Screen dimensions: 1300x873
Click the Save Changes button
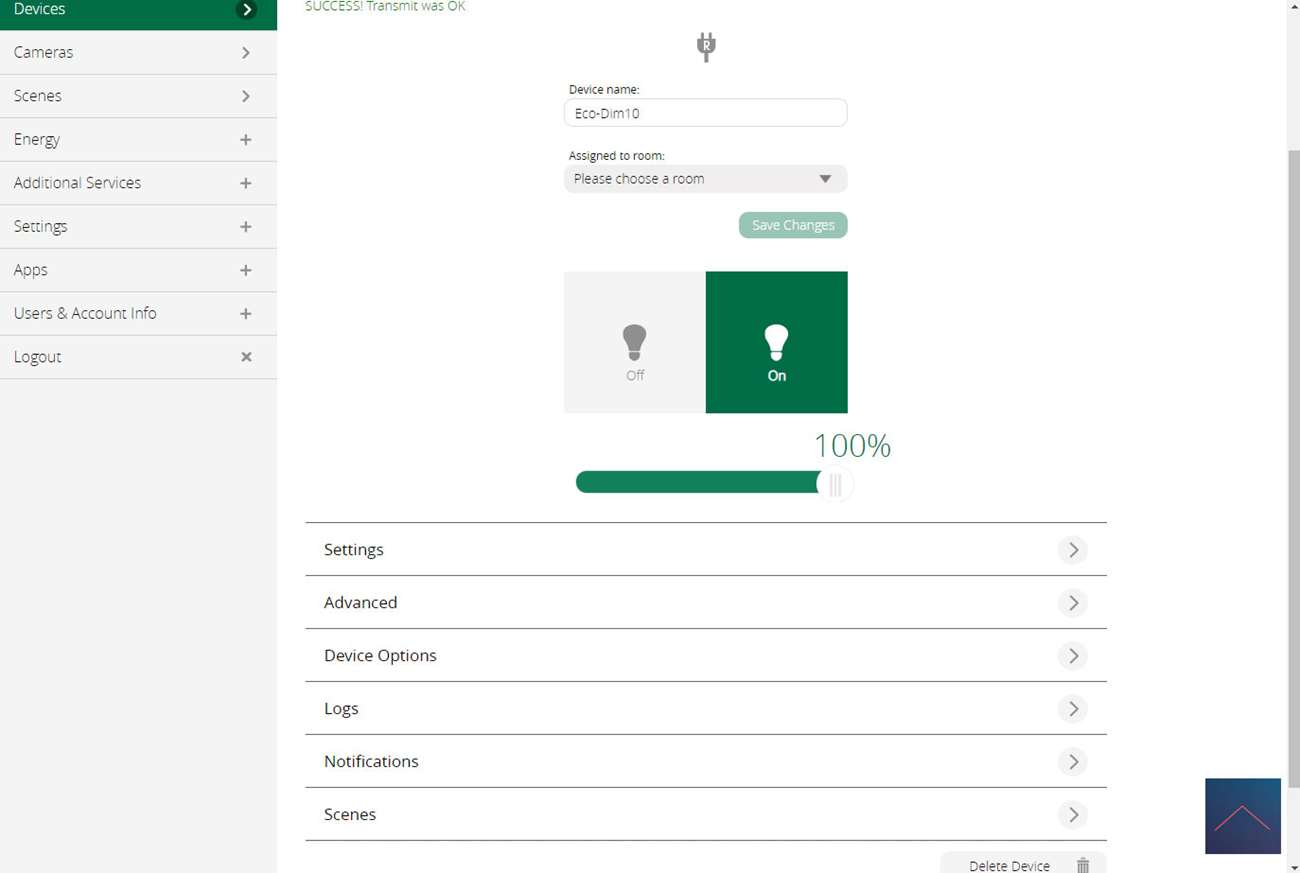coord(793,225)
